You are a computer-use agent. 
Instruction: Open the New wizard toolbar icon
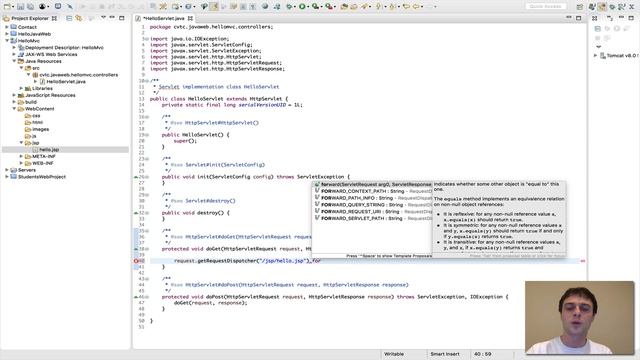click(x=7, y=7)
